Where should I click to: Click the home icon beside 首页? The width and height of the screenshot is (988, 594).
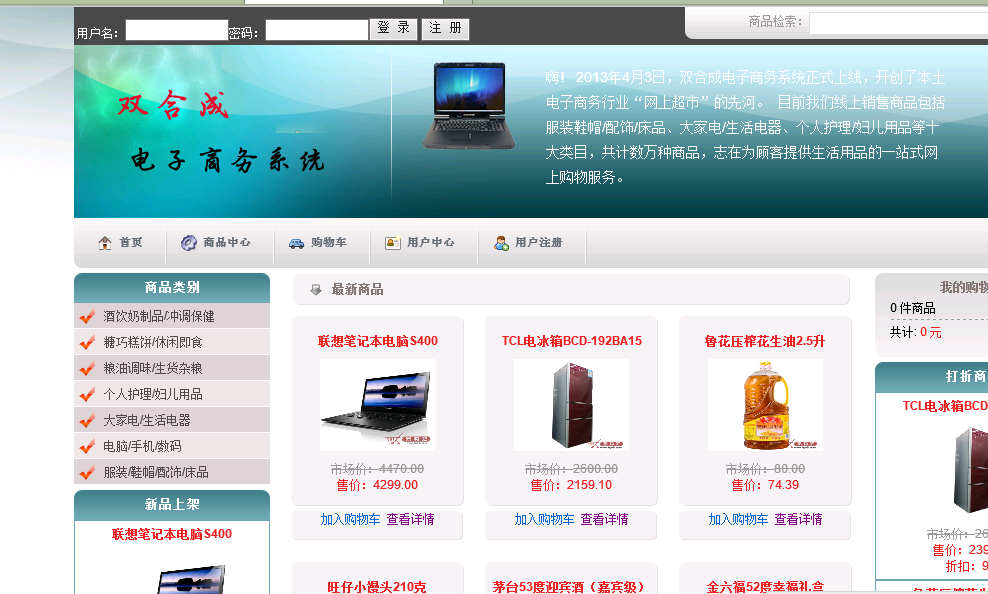pos(105,243)
